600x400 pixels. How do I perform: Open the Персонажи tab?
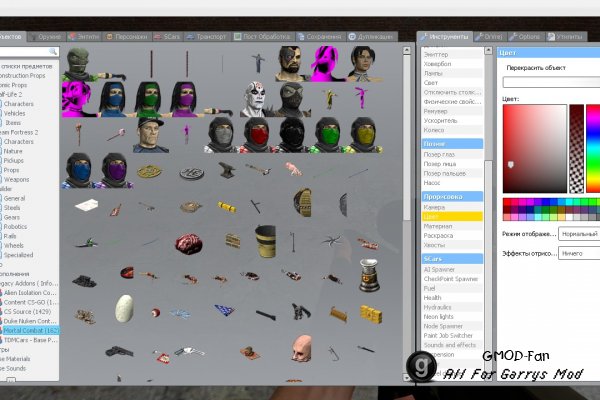(127, 37)
